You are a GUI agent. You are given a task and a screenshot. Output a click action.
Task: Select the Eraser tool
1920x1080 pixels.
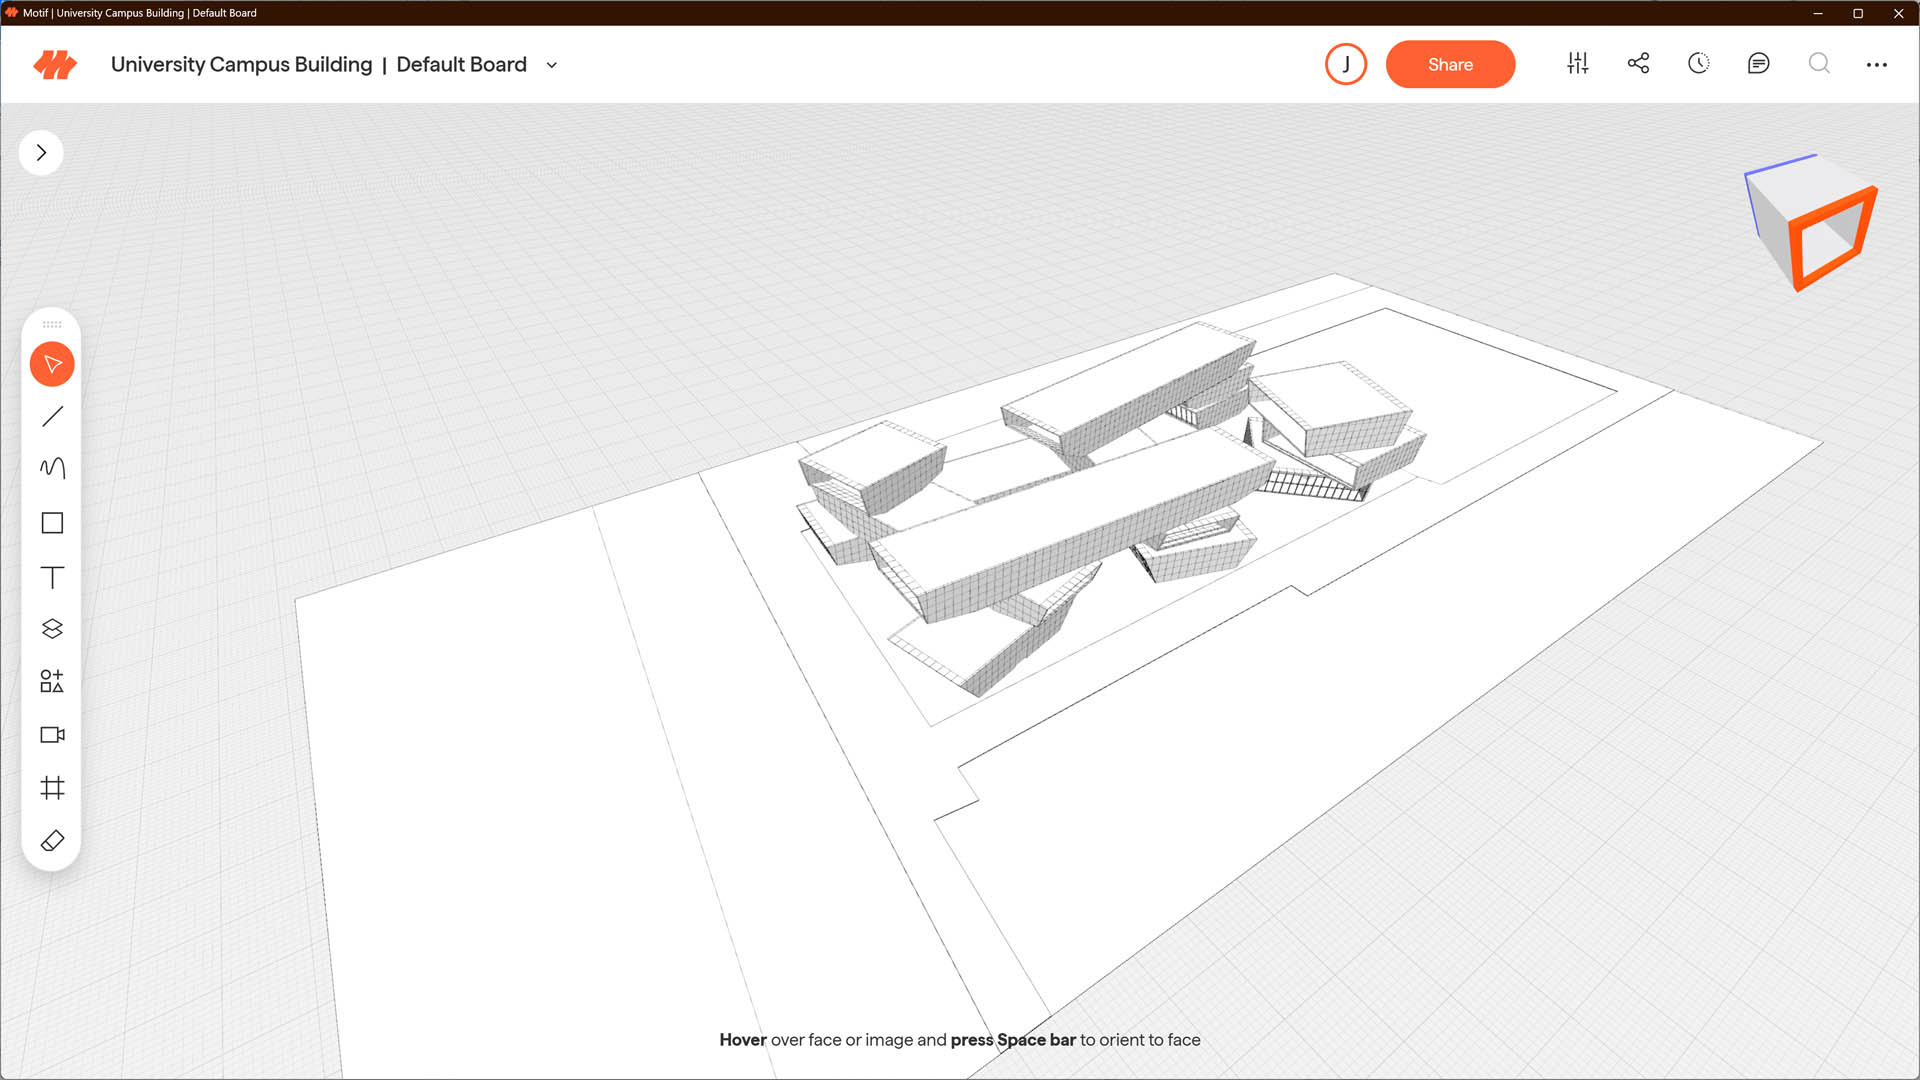(52, 841)
